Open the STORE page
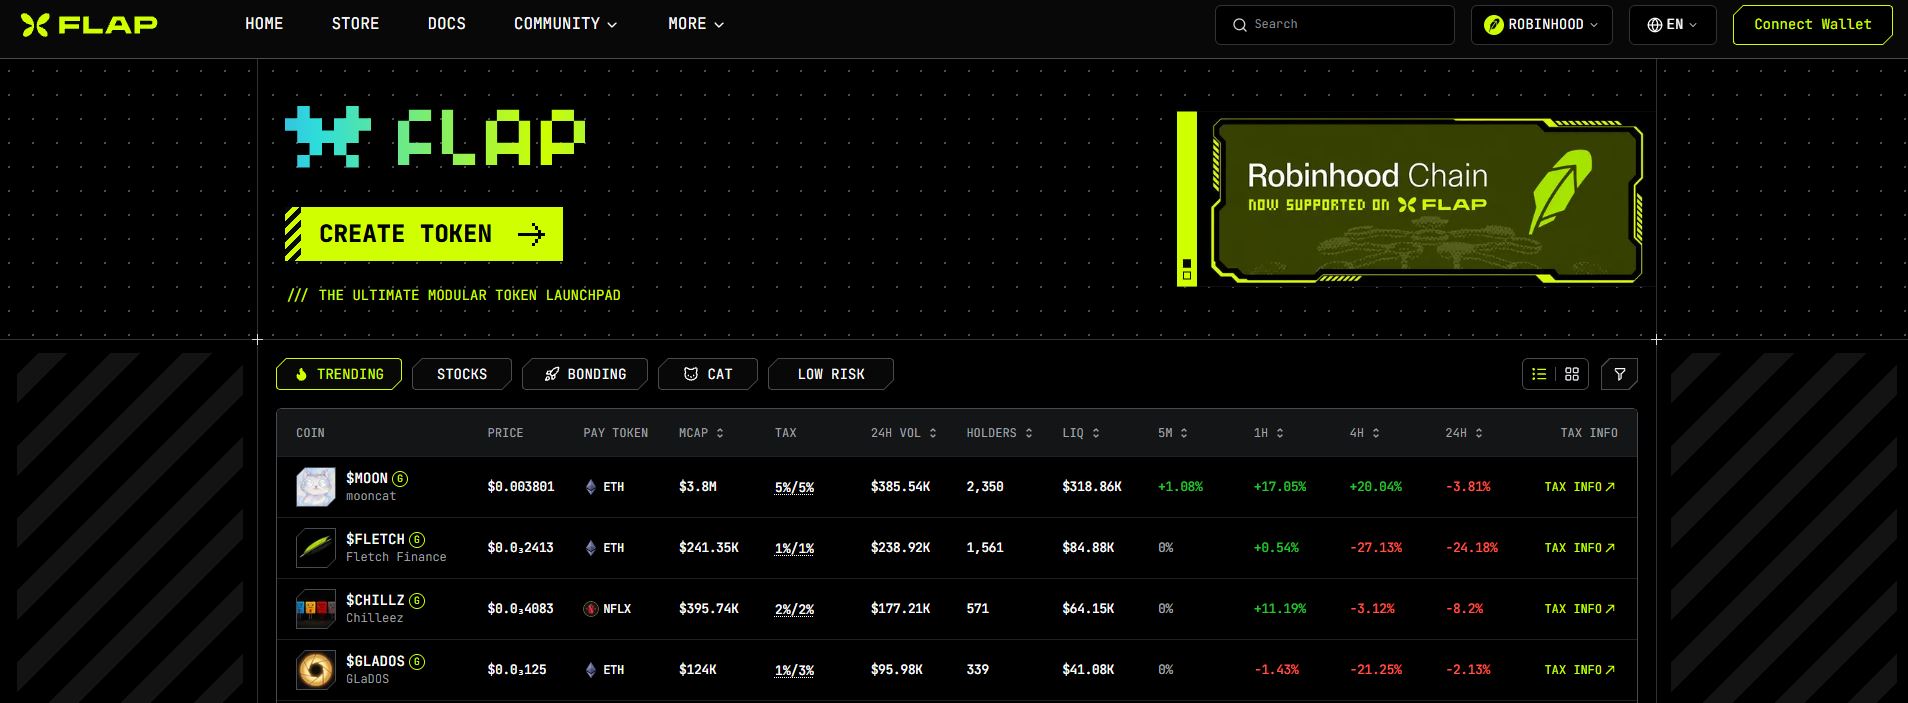Viewport: 1908px width, 703px height. click(355, 24)
